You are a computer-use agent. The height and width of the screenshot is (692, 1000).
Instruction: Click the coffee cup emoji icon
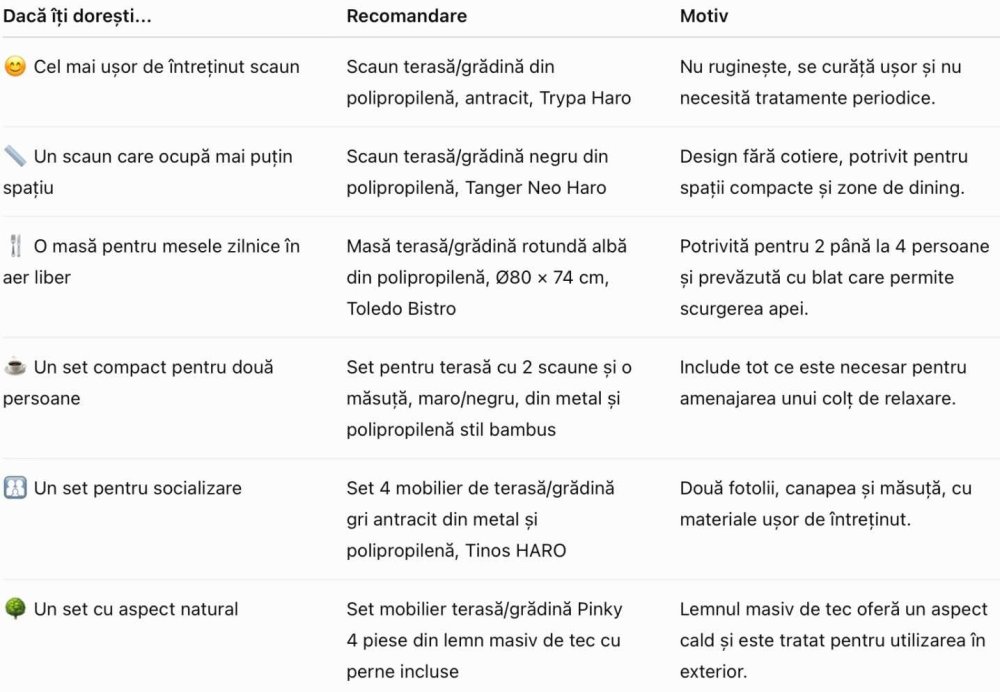(x=15, y=367)
